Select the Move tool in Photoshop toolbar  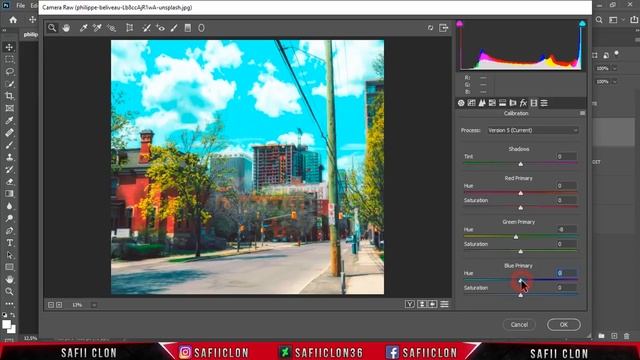[9, 47]
